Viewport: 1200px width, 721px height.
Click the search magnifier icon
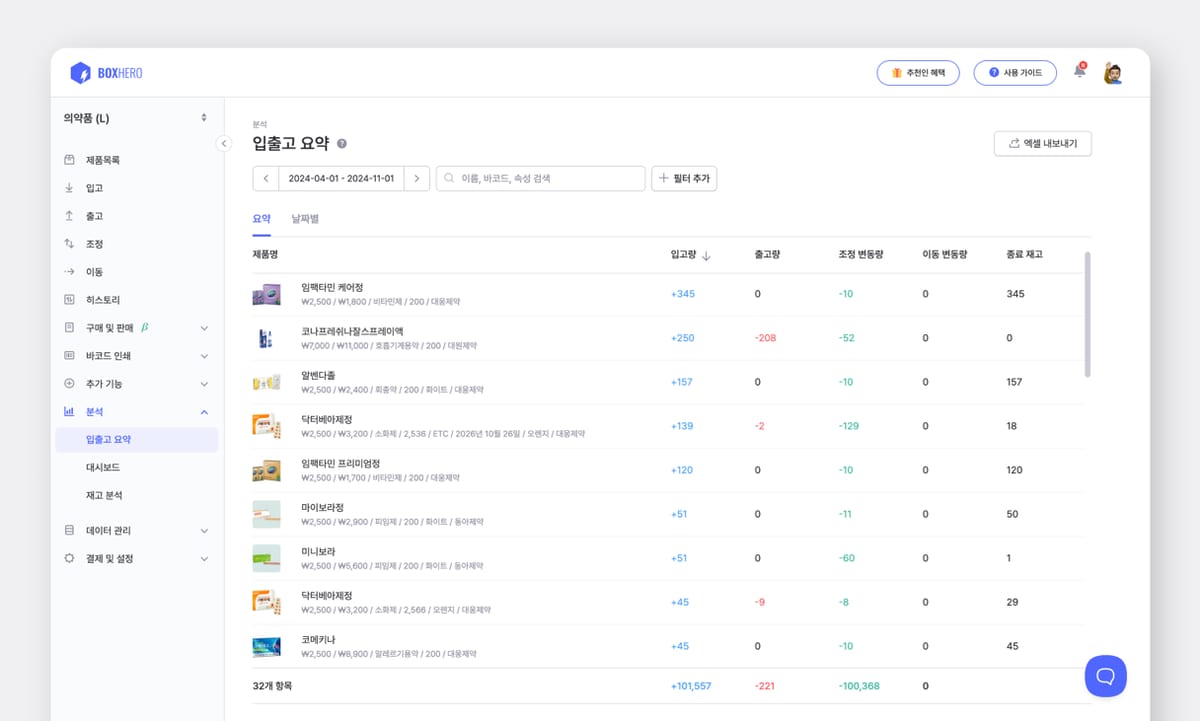449,178
